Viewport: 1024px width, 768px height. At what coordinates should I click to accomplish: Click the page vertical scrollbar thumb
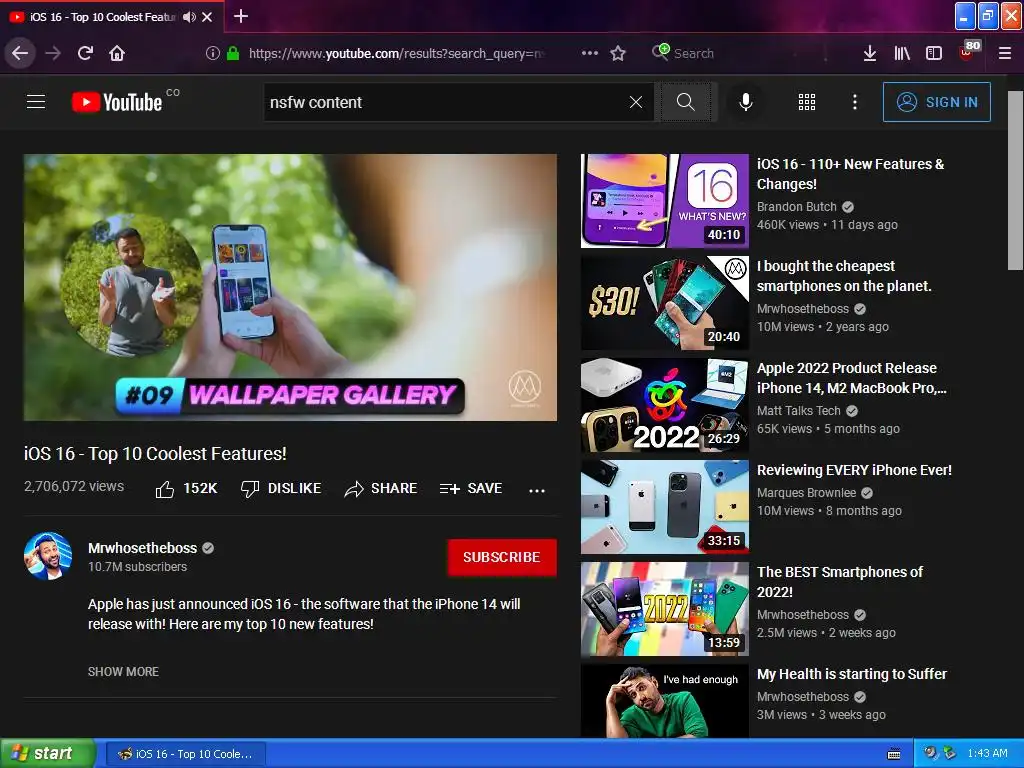click(x=1015, y=180)
